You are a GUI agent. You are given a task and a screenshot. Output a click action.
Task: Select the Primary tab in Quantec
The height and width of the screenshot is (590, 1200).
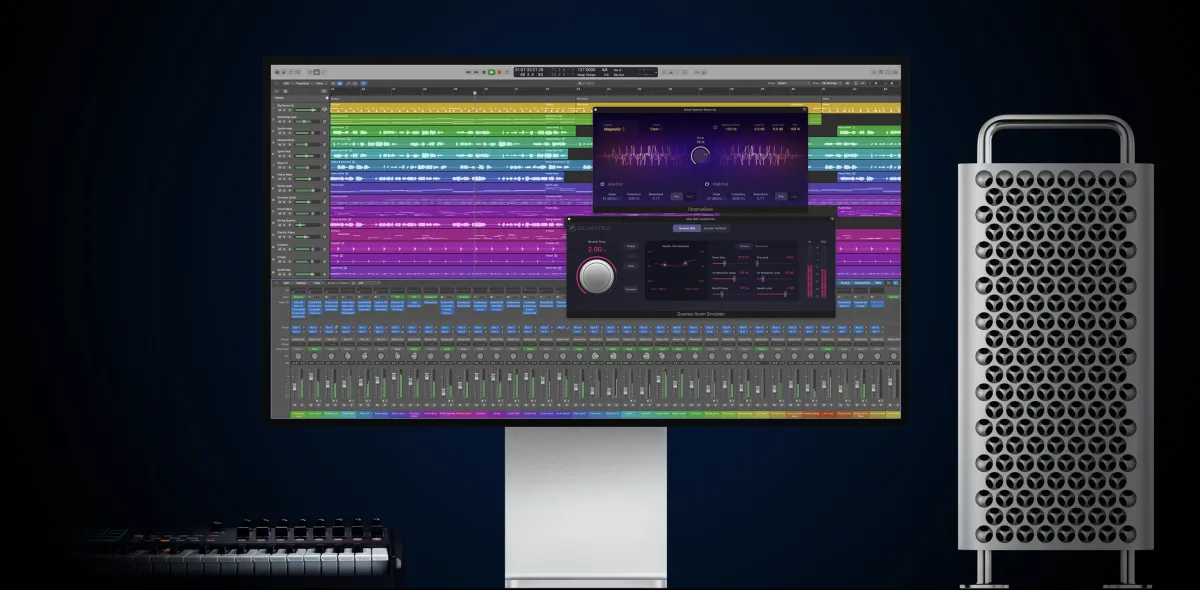pos(744,246)
